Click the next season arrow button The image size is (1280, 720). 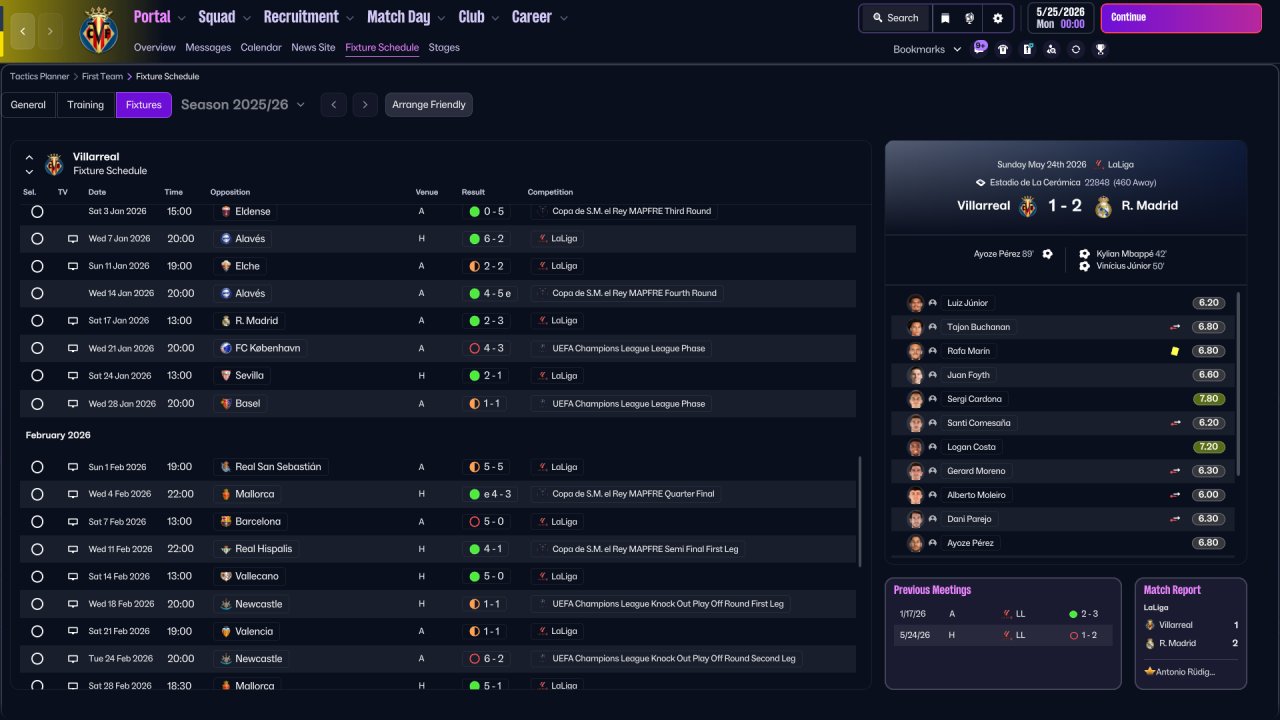[365, 105]
